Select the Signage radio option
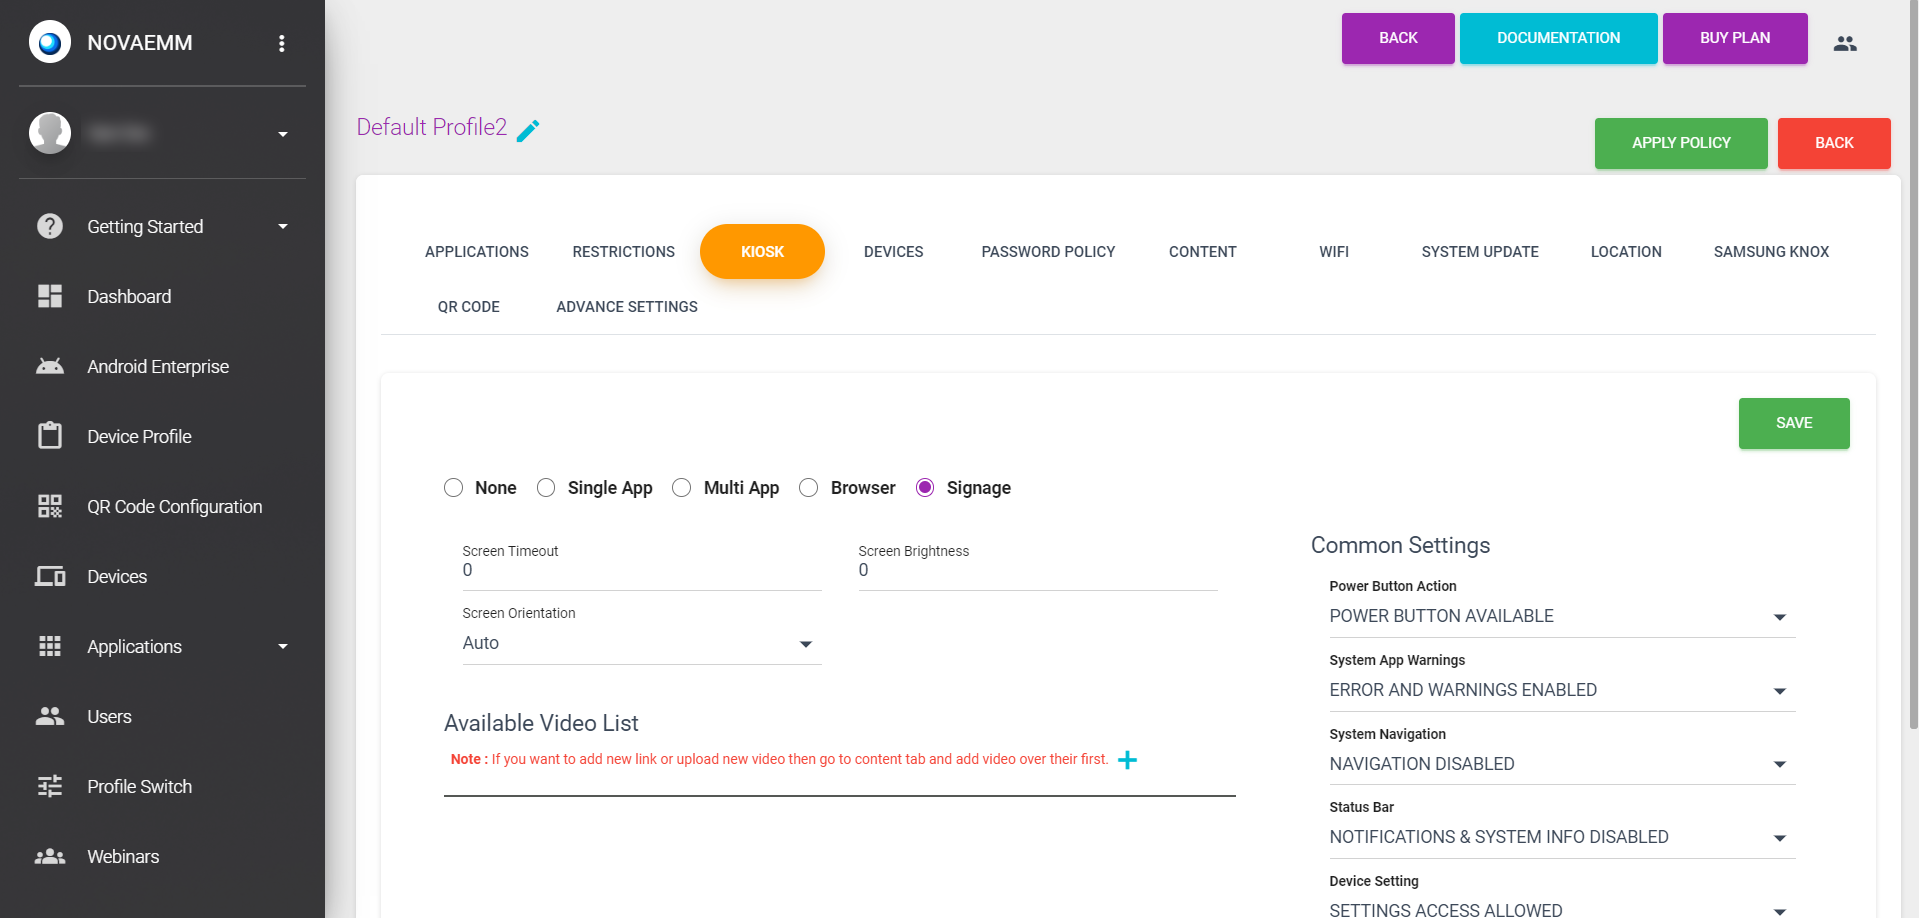 925,488
